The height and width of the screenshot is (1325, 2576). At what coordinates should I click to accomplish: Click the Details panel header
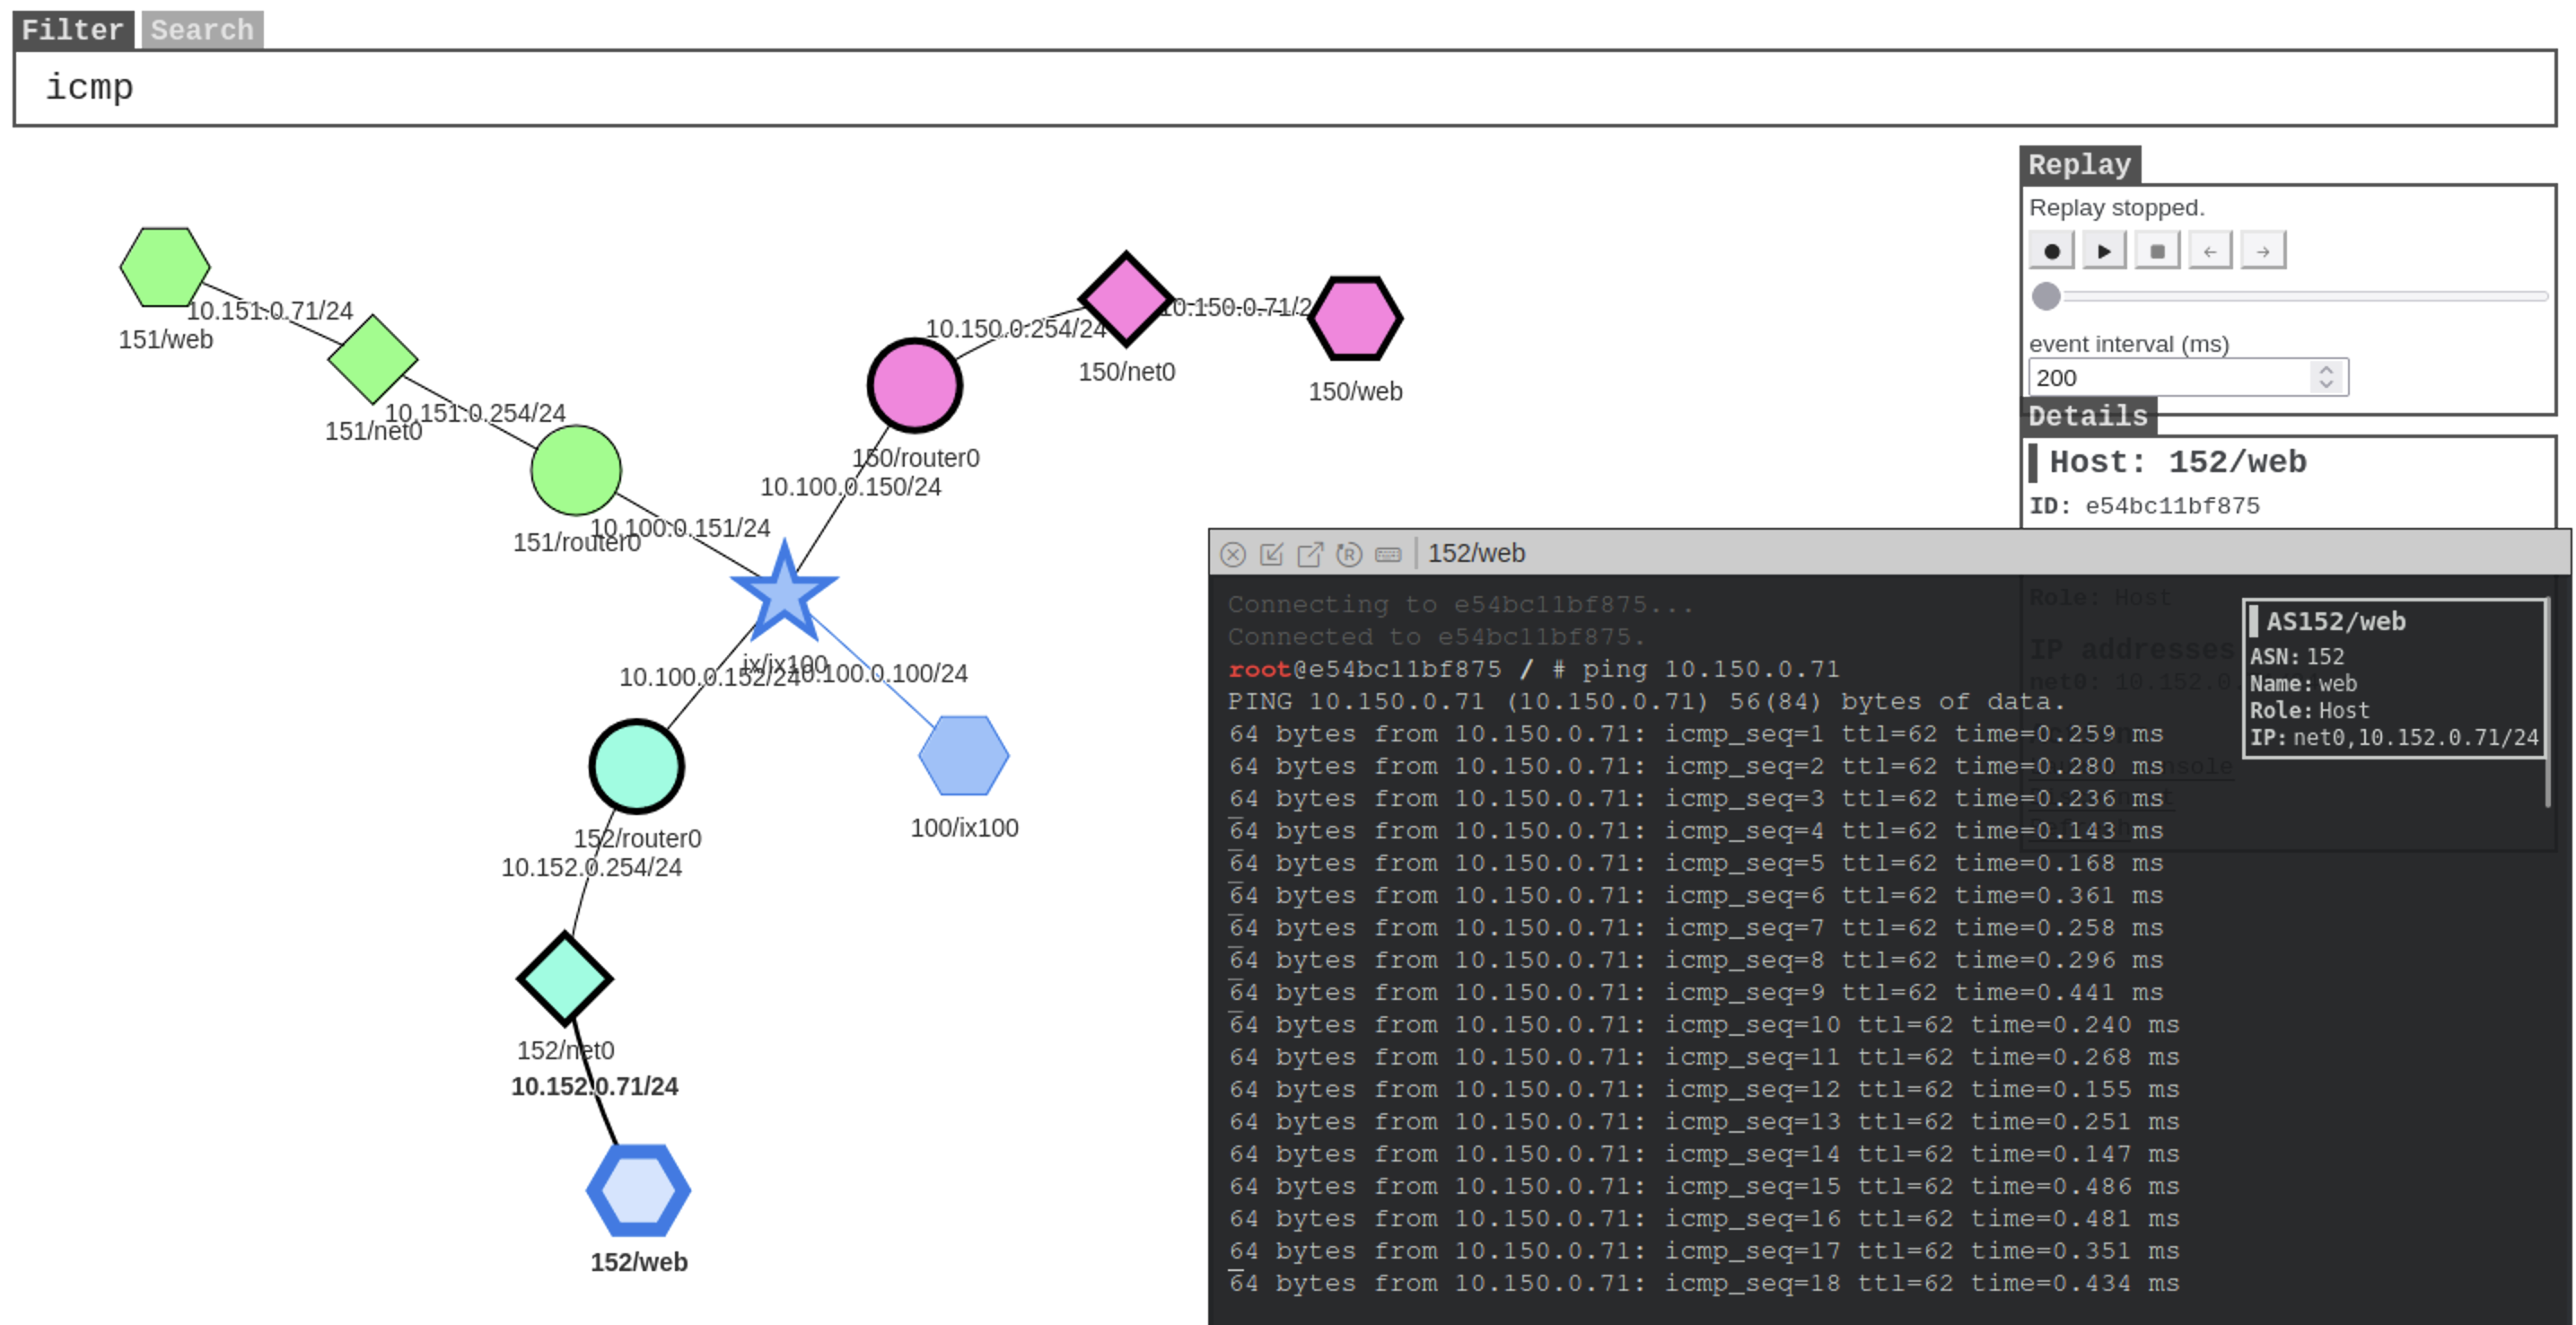point(2087,416)
